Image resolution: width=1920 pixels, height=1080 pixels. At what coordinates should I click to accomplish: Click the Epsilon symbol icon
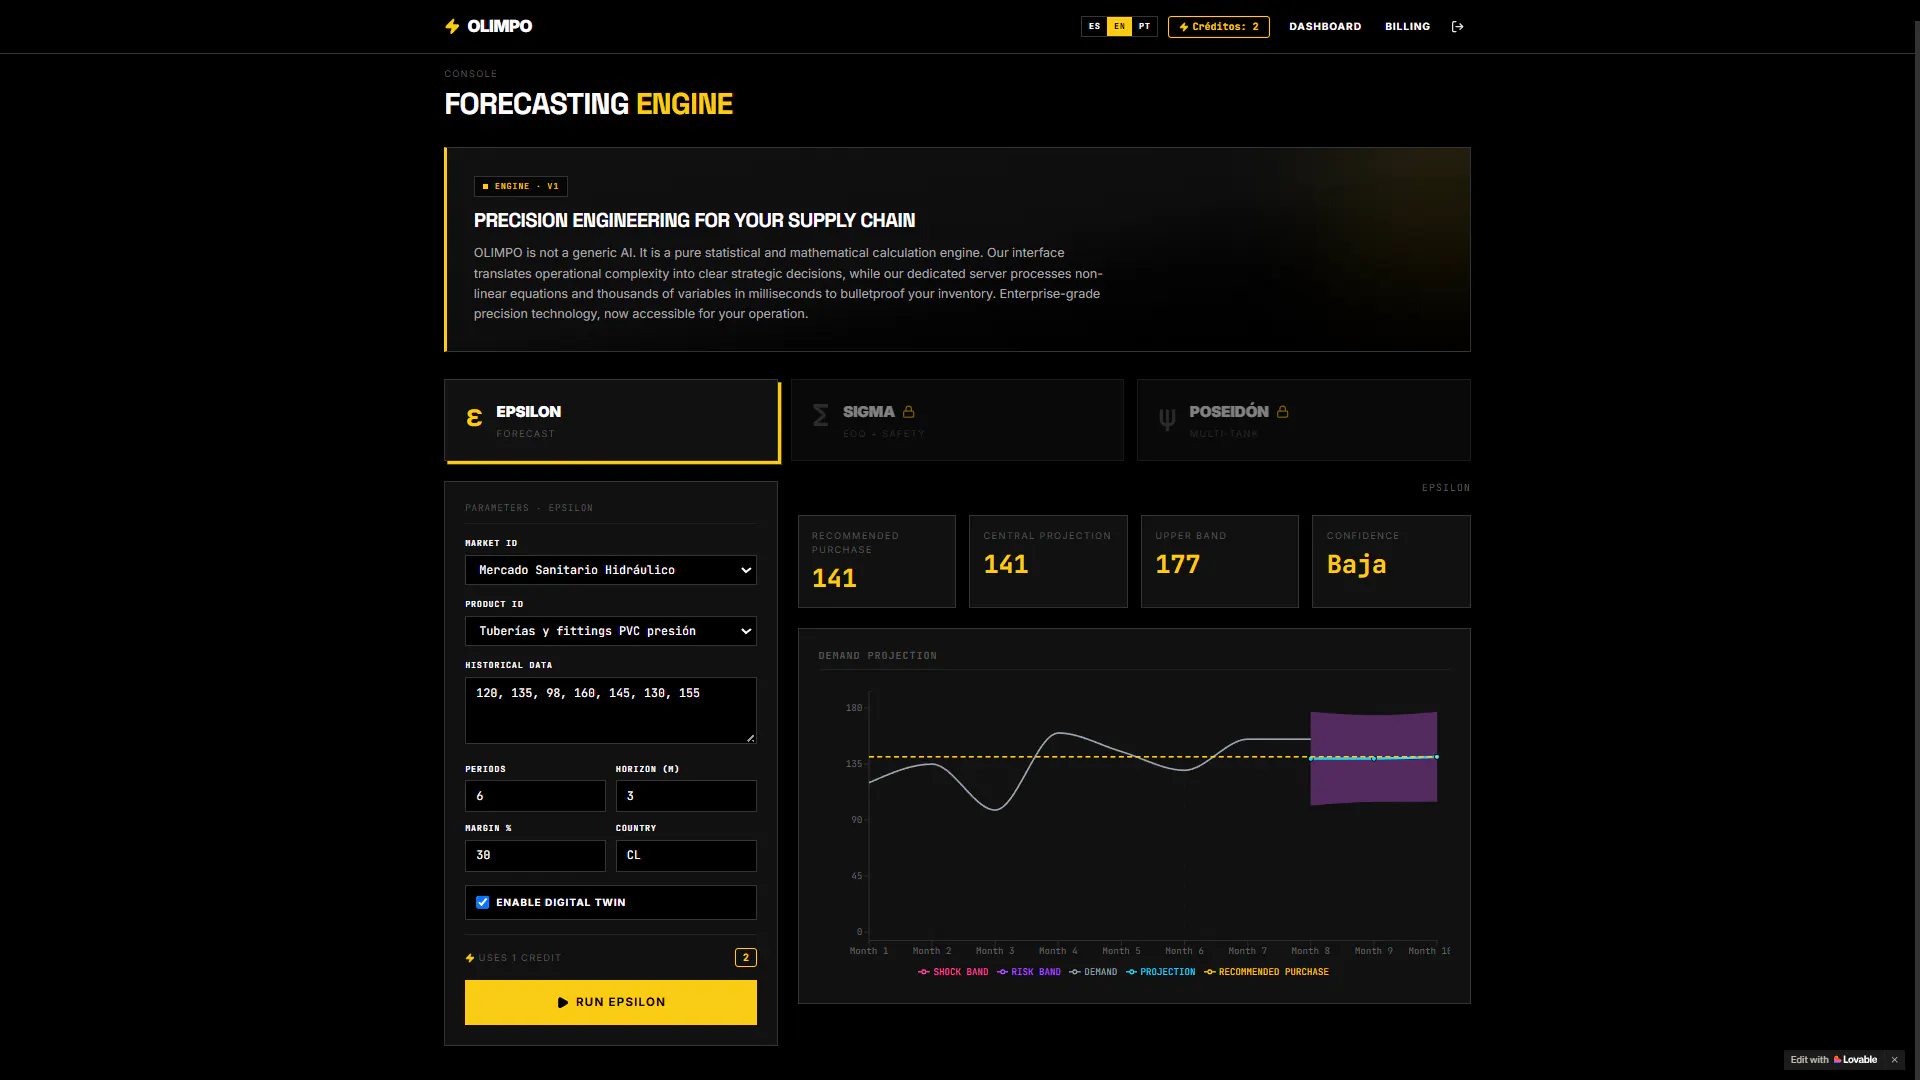tap(474, 418)
